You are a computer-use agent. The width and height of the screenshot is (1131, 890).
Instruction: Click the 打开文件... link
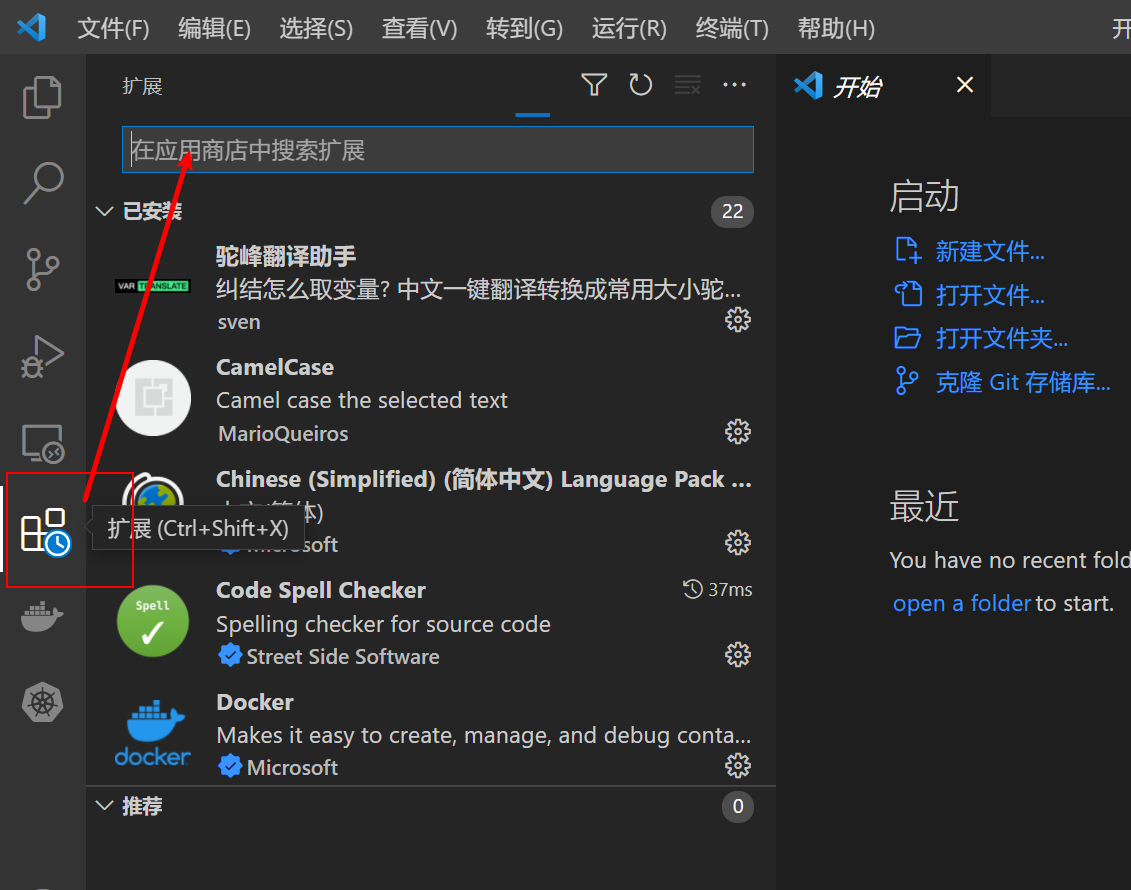point(990,295)
